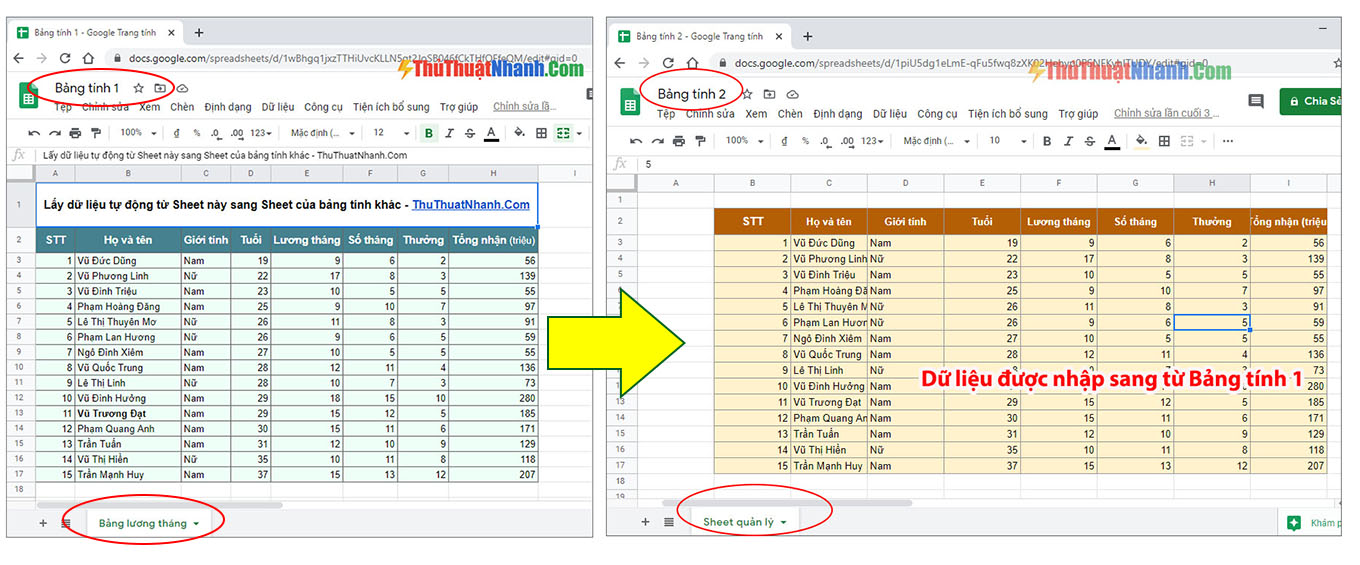Image resolution: width=1360 pixels, height=565 pixels.
Task: Open Dữ liệu menu in Bảng tính 2
Action: (x=889, y=114)
